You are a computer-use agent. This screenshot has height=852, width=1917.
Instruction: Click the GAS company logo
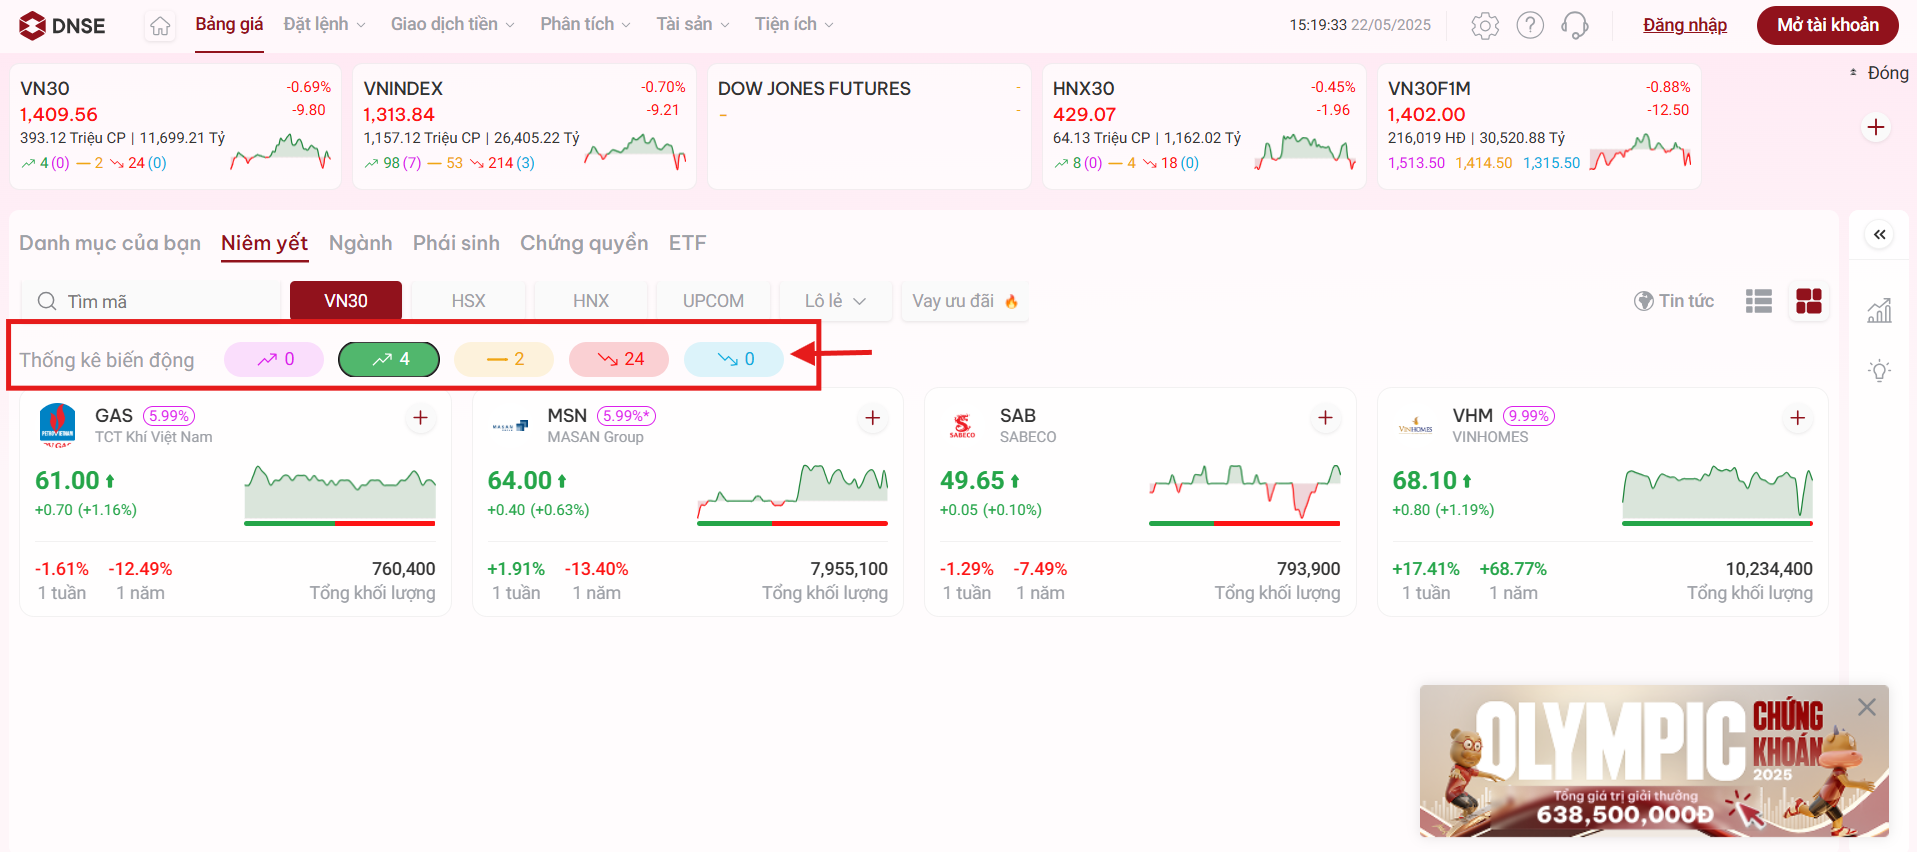click(x=58, y=425)
